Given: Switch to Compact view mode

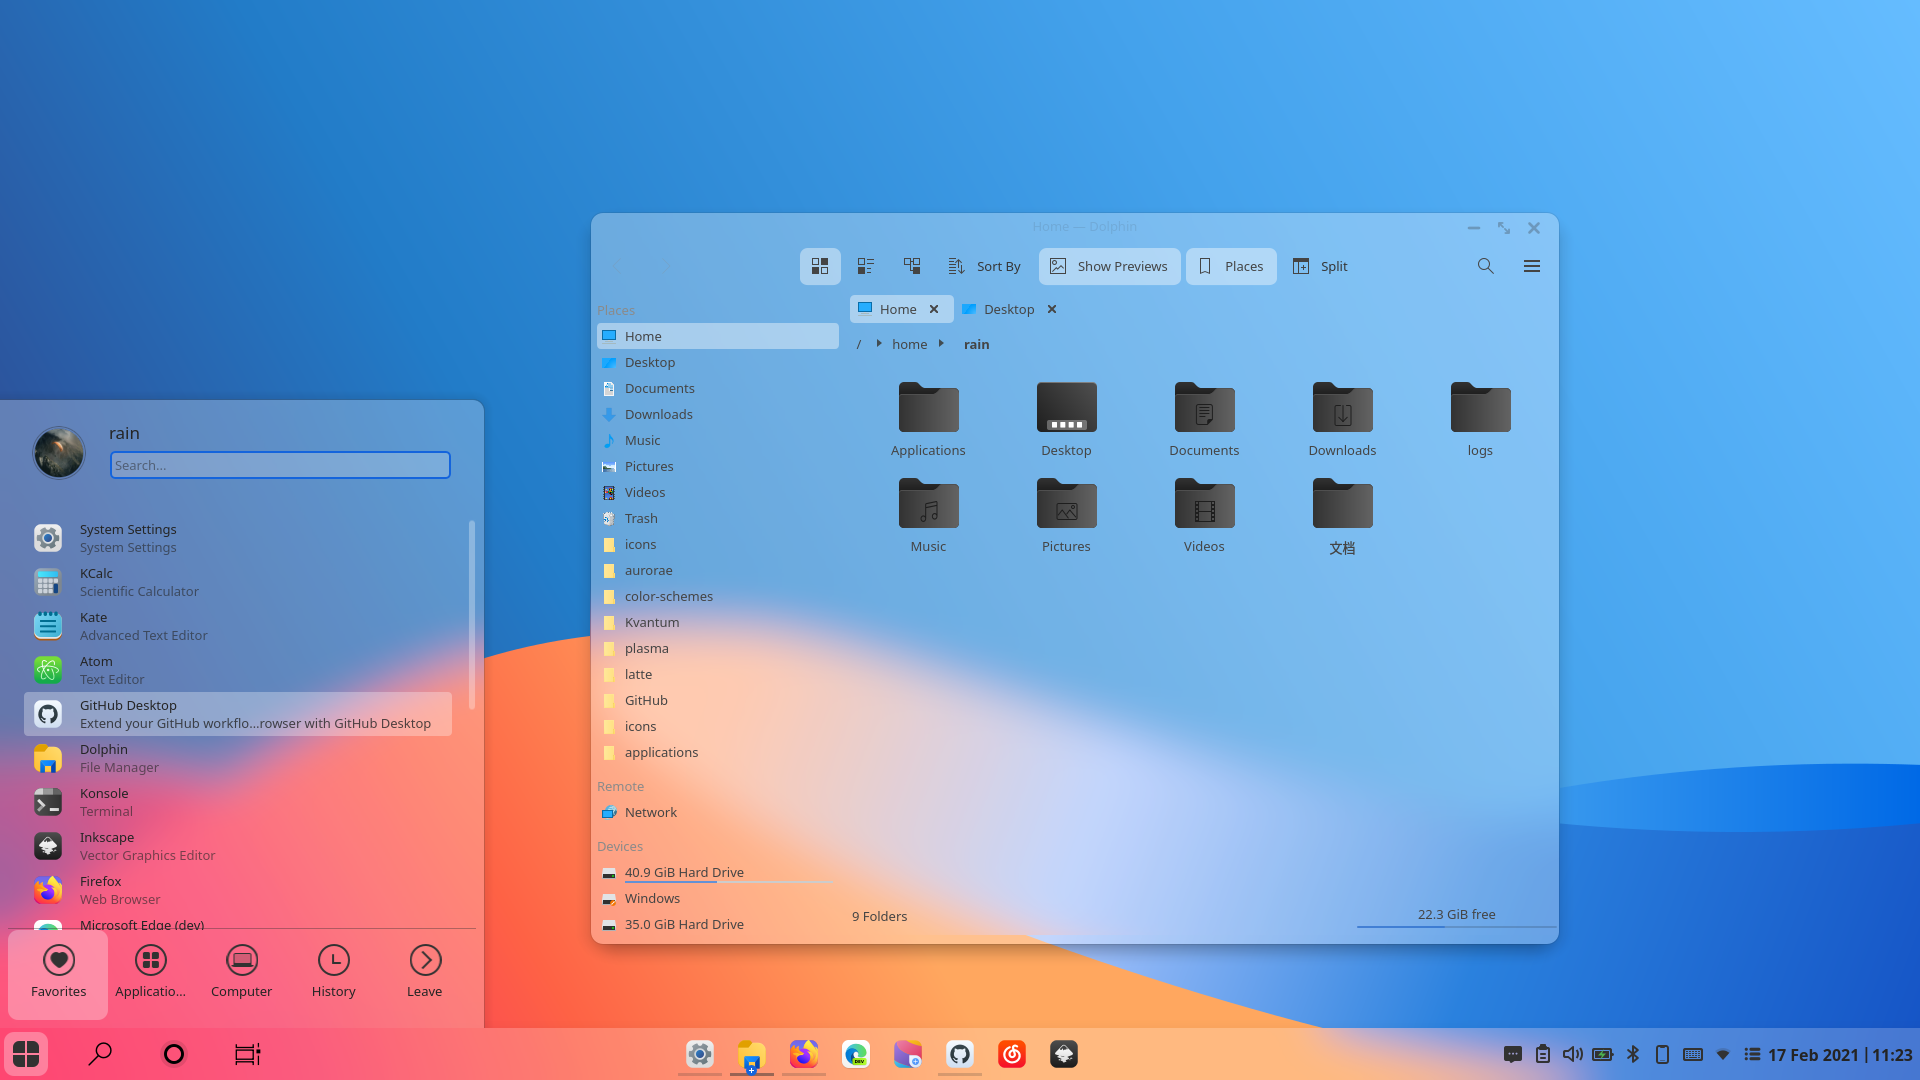Looking at the screenshot, I should [x=866, y=266].
